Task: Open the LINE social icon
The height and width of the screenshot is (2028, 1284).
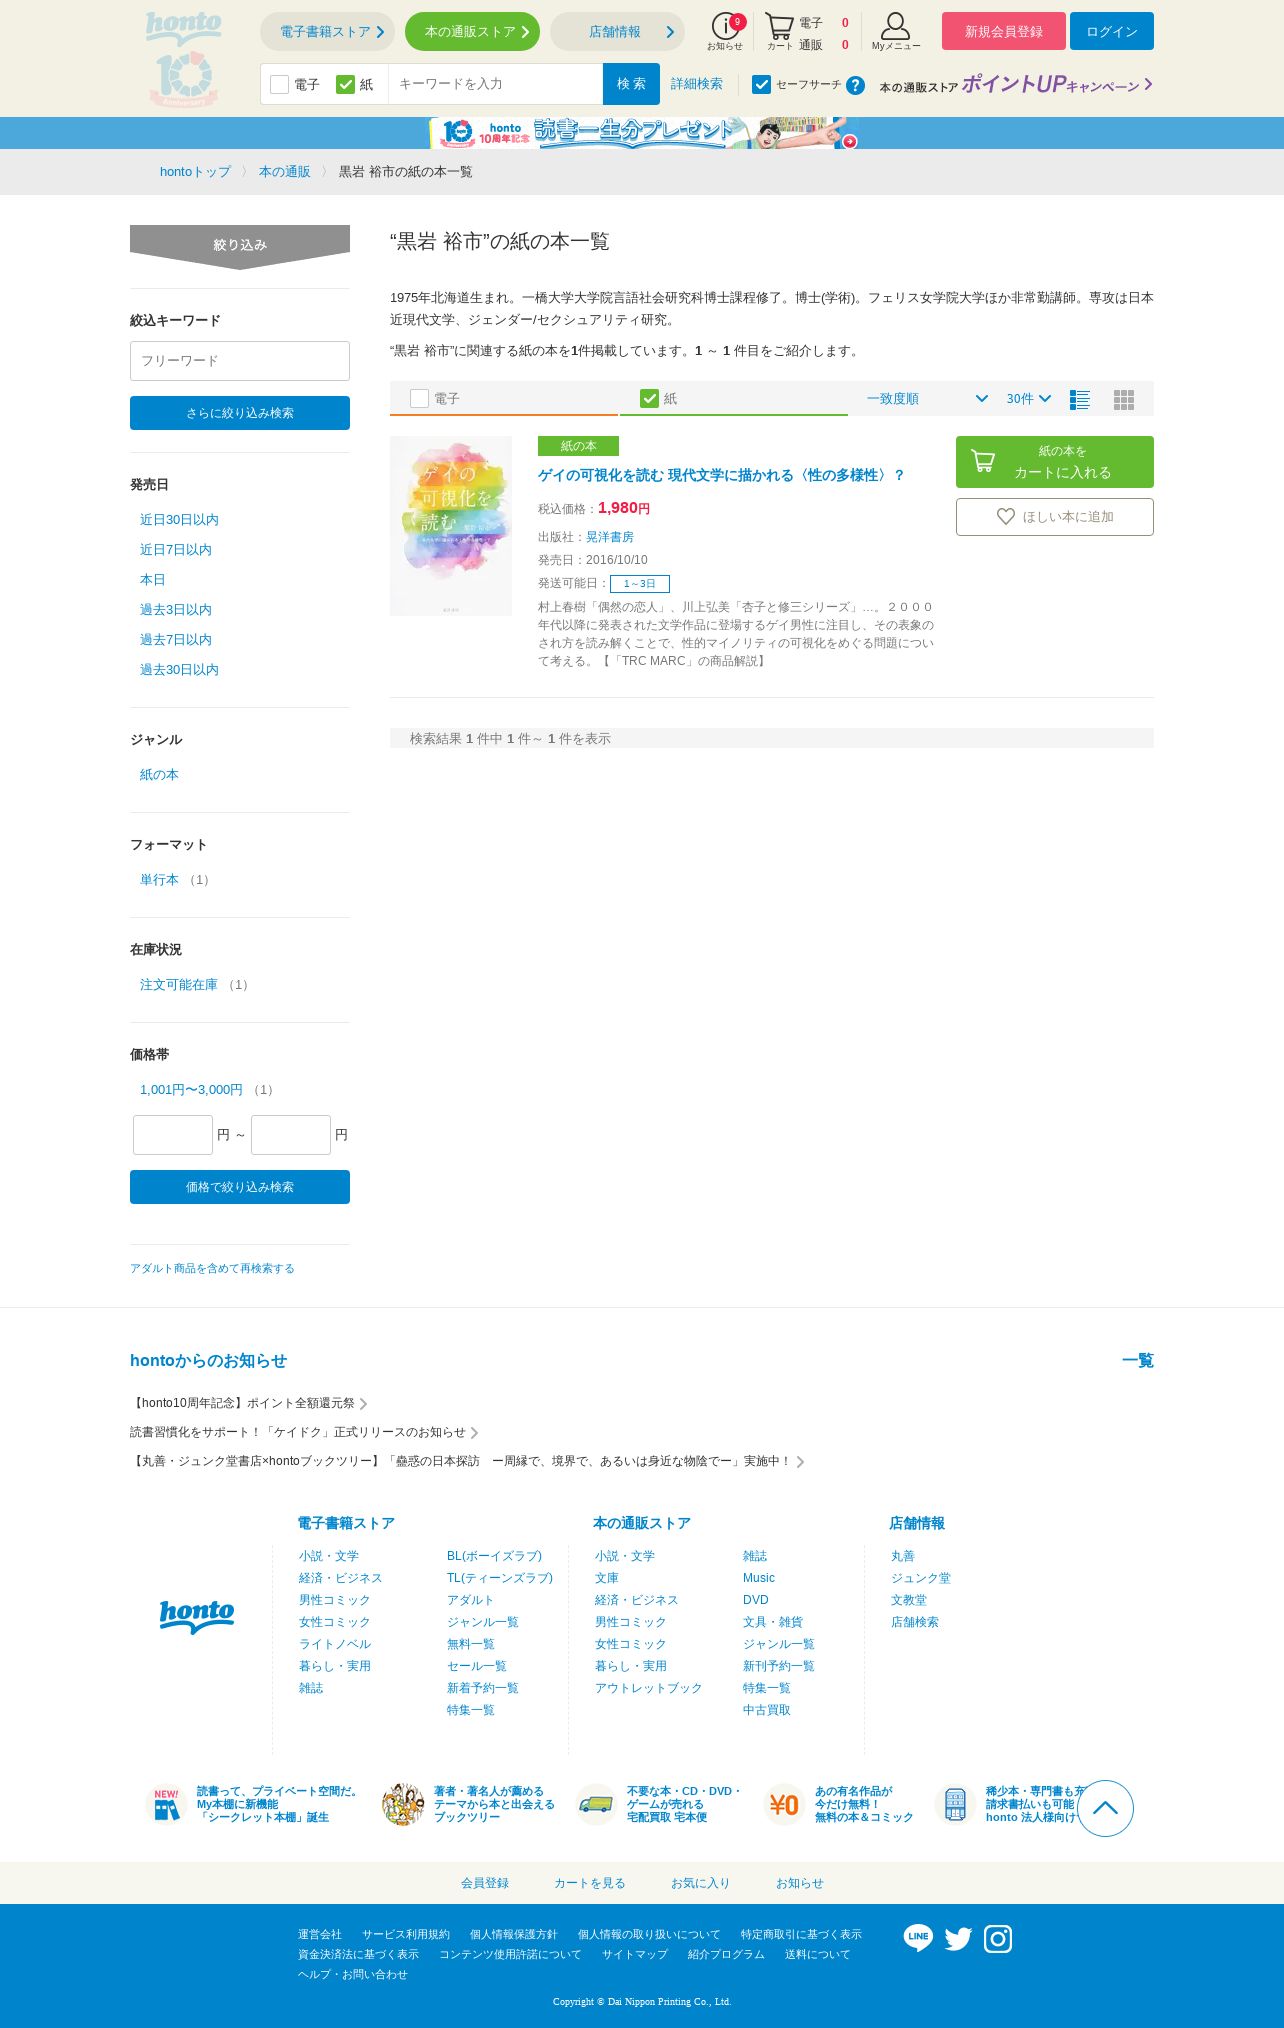Action: (x=918, y=1938)
